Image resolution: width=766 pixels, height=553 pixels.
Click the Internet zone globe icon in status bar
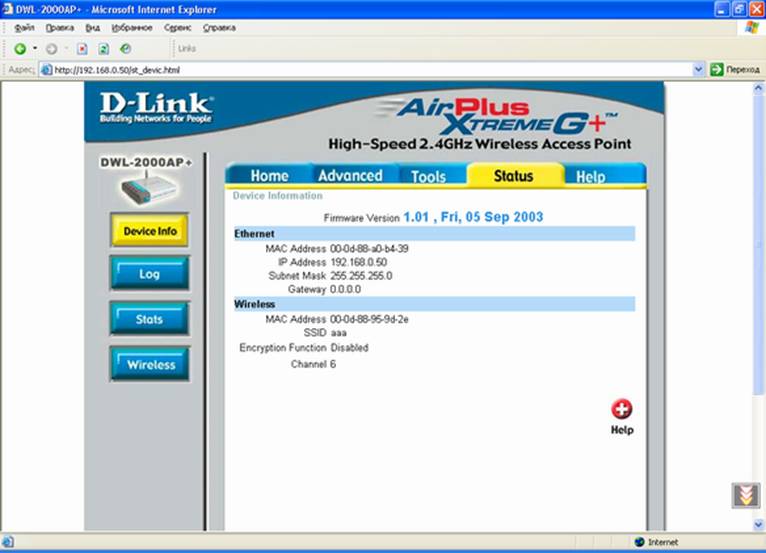coord(639,542)
